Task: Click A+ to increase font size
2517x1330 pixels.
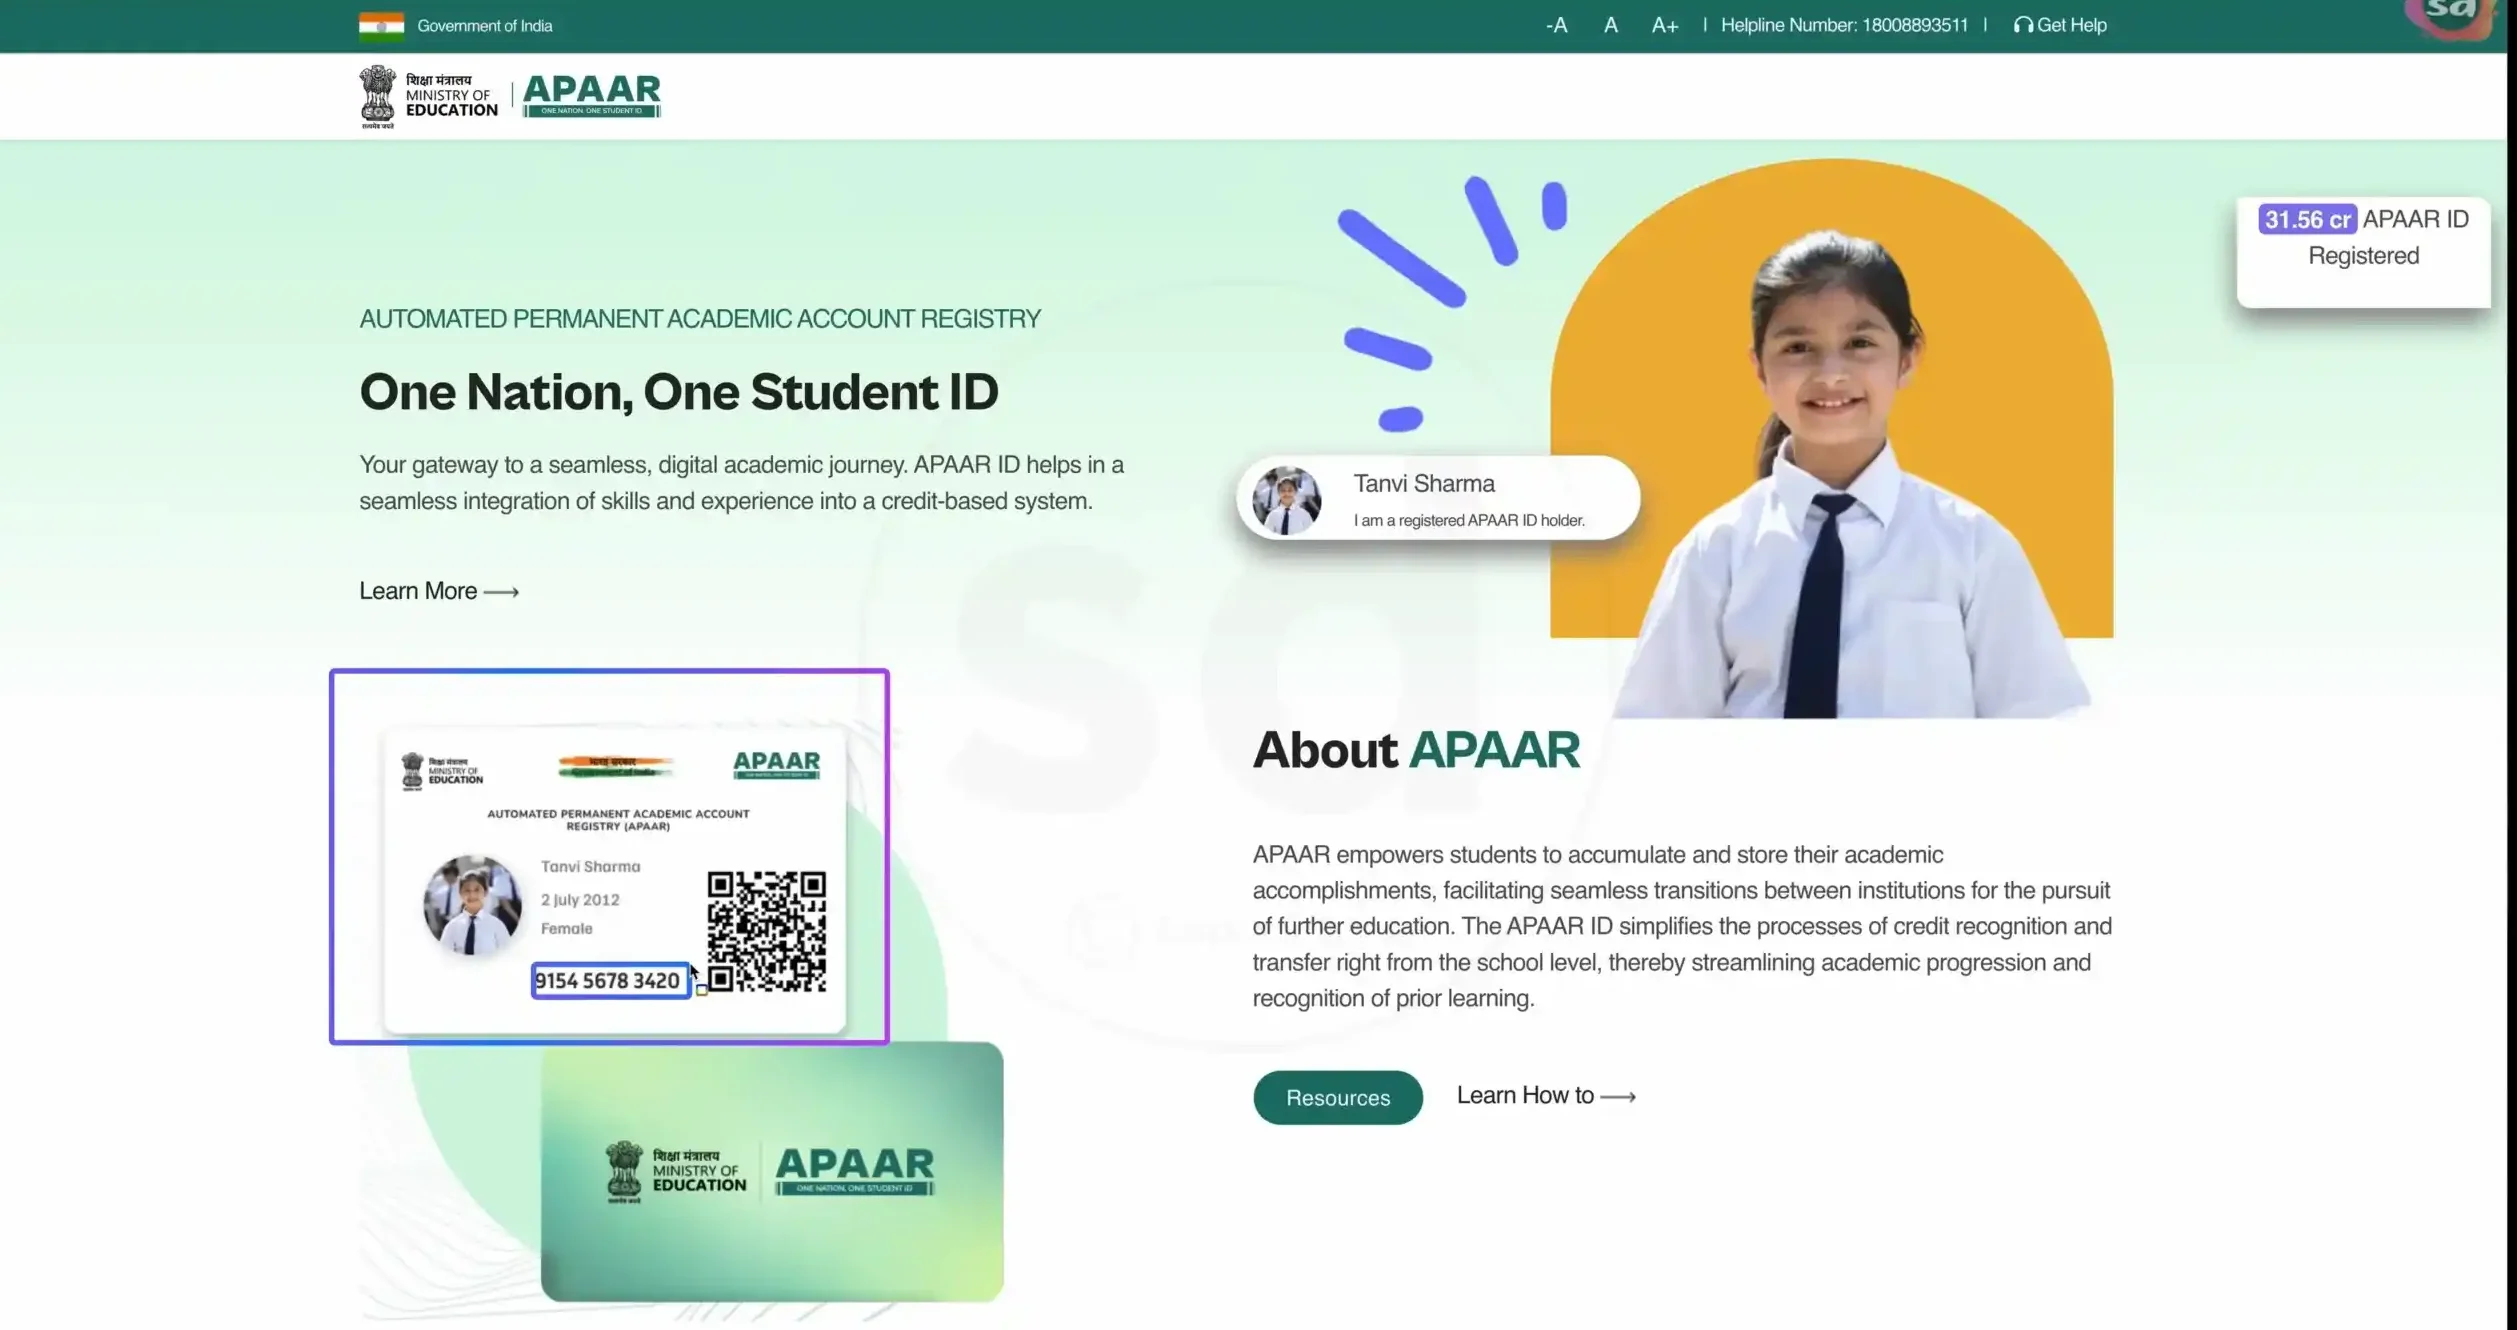Action: [1663, 24]
